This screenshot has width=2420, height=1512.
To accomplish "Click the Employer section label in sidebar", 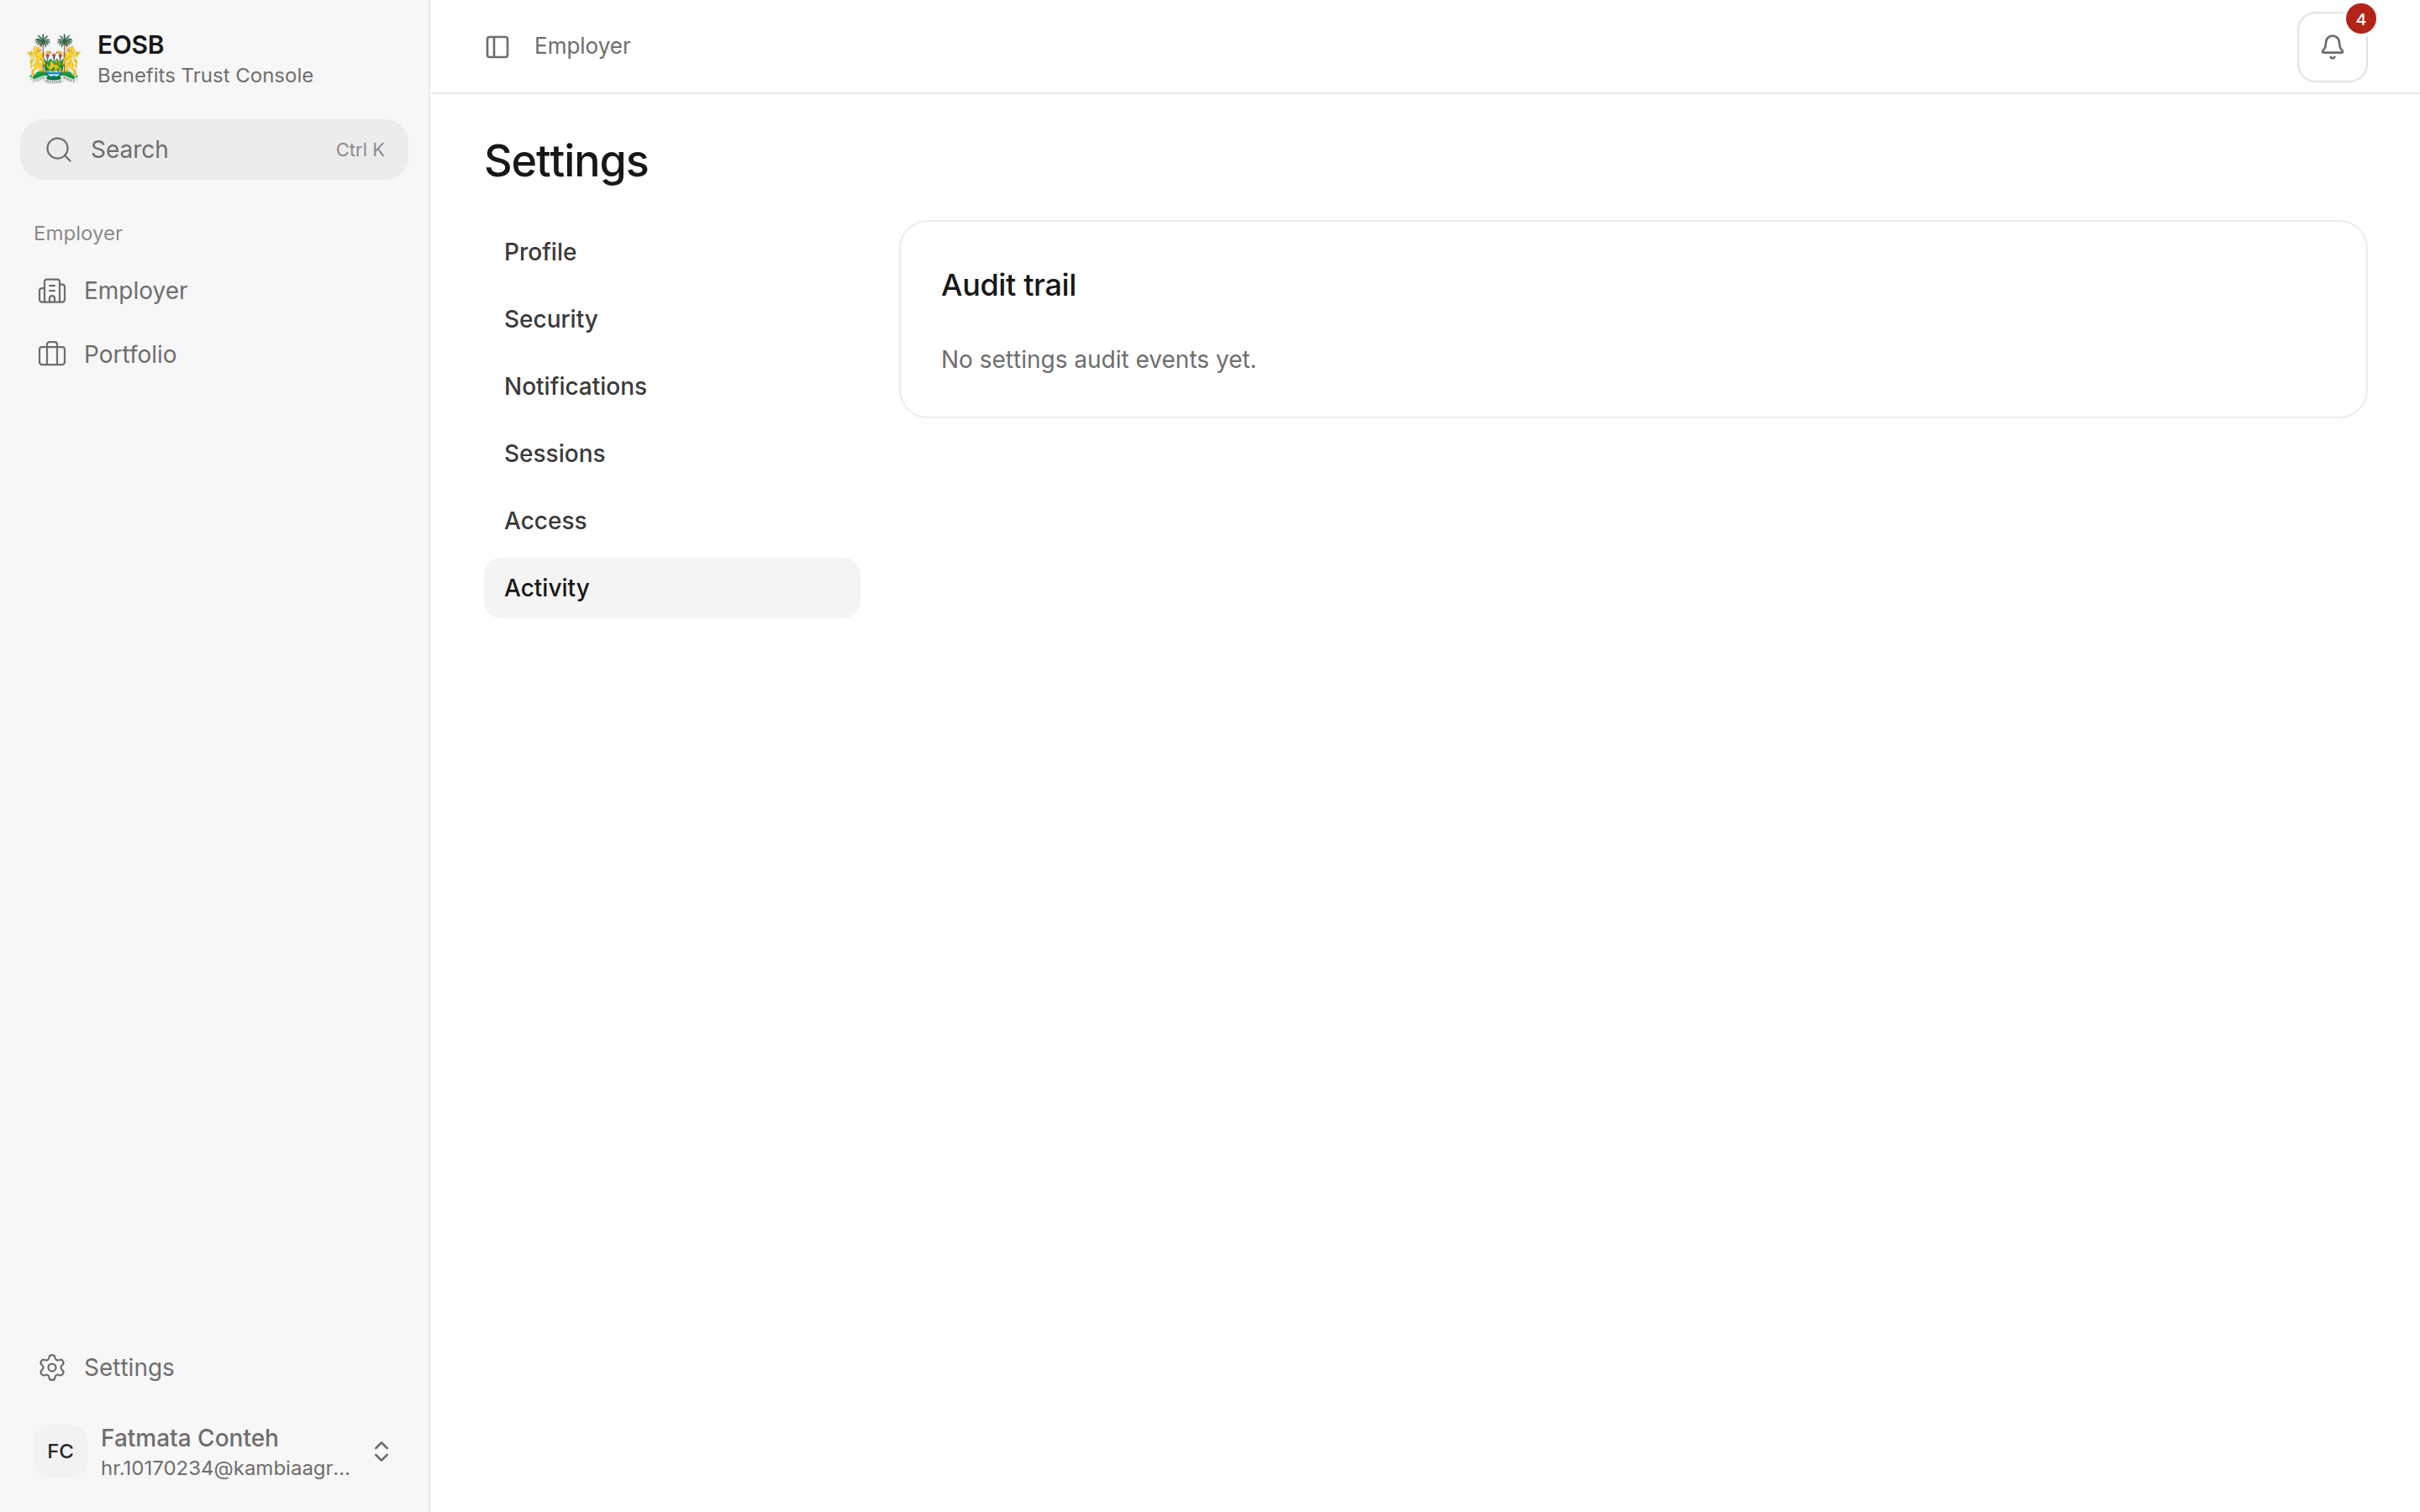I will pos(78,233).
